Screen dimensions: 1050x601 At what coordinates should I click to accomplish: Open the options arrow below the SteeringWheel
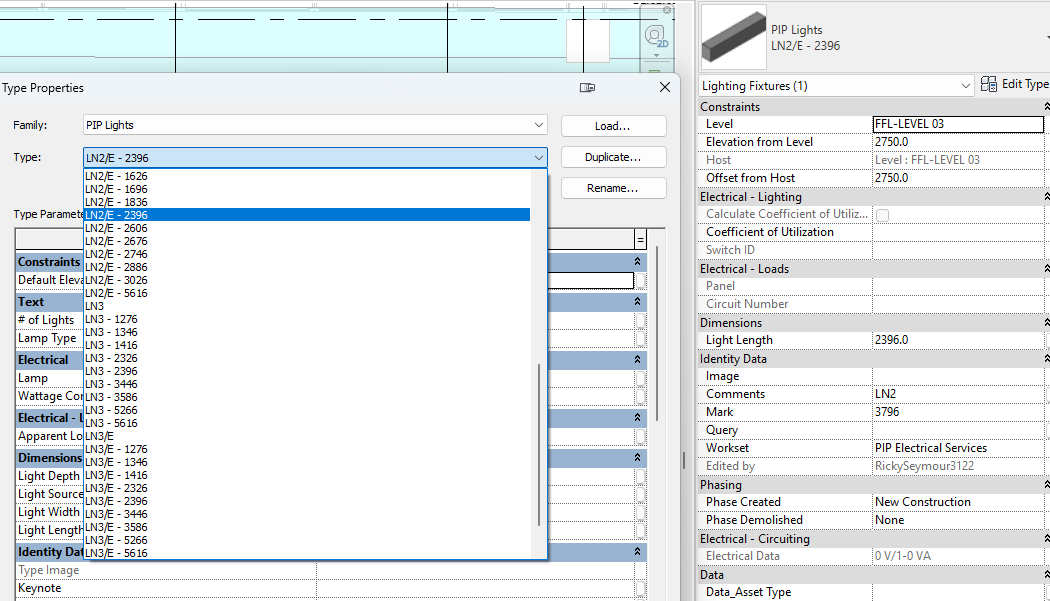tap(657, 55)
